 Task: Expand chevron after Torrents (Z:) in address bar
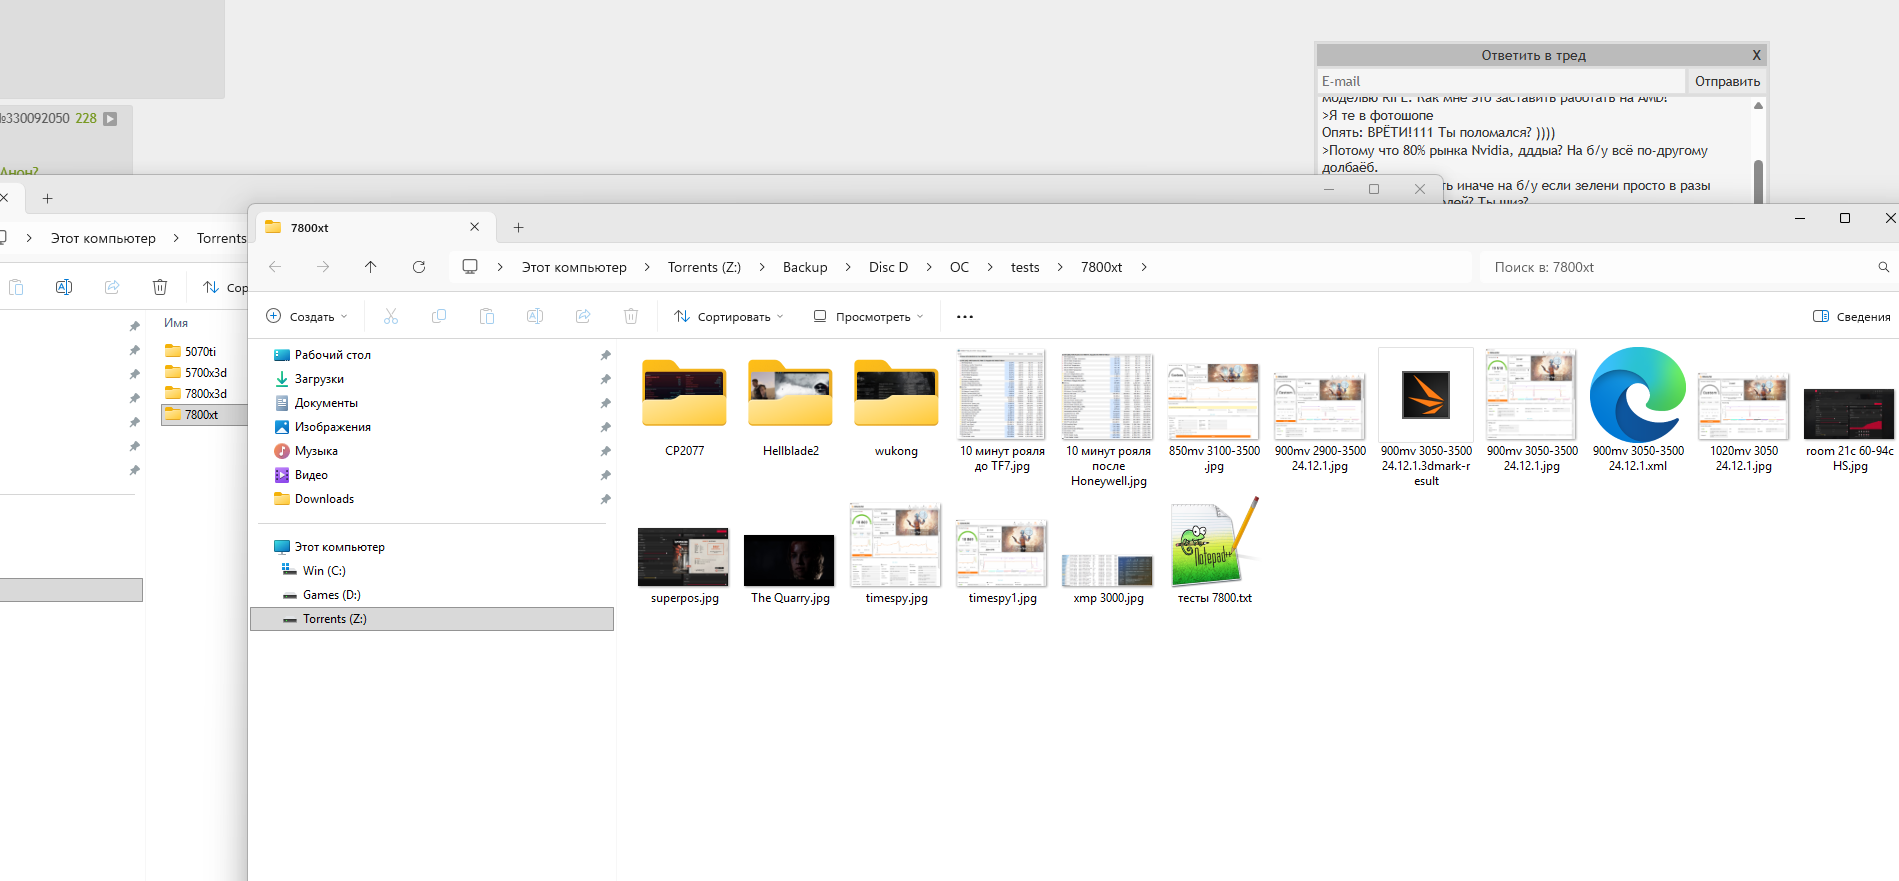pos(762,267)
